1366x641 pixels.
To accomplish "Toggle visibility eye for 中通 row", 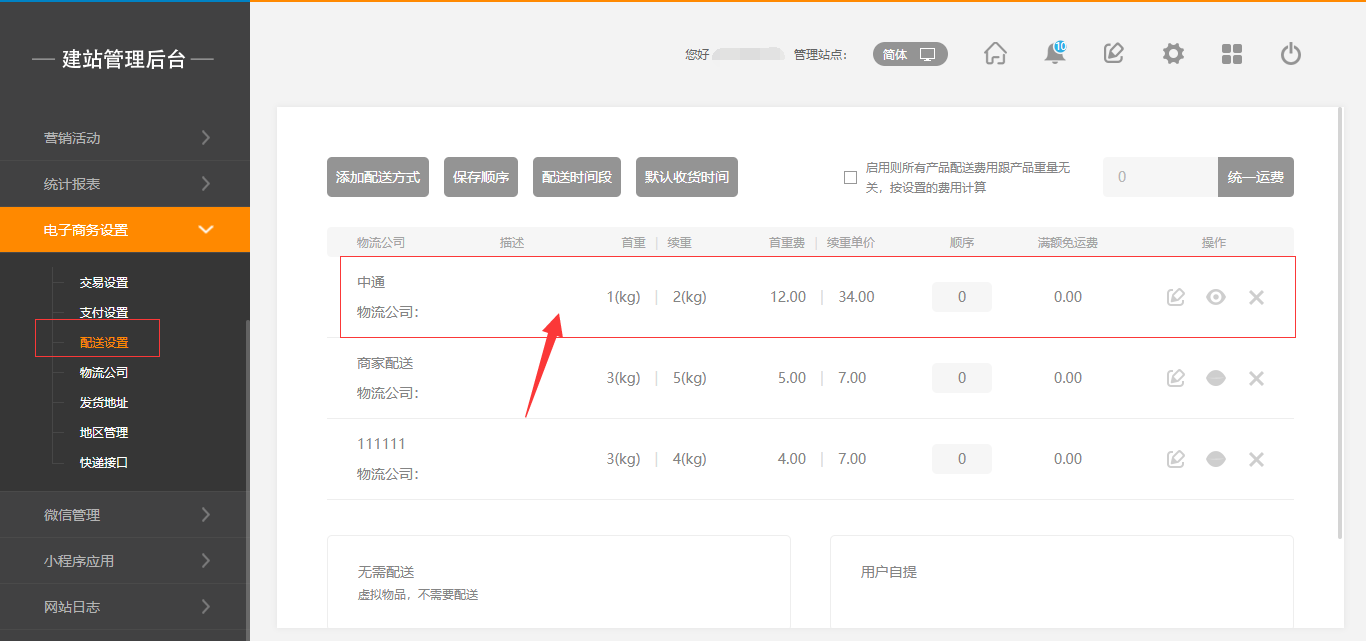I will [1216, 297].
